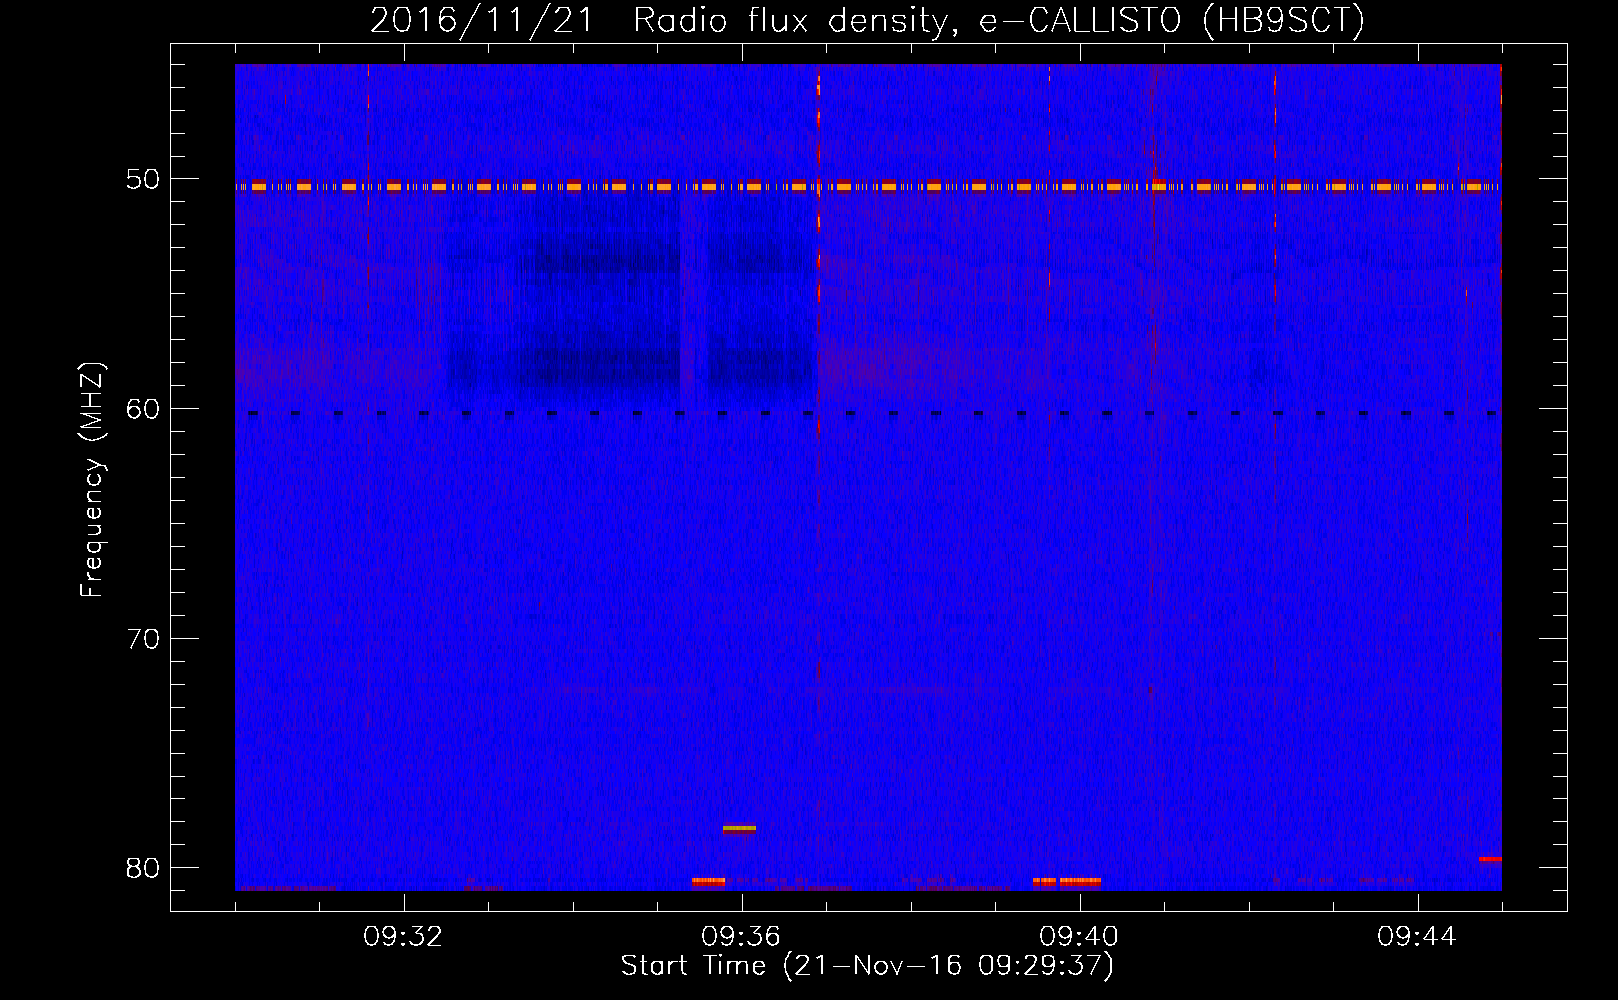This screenshot has height=1000, width=1618.
Task: Click the date '2016/11/21' in the title
Action: [482, 20]
